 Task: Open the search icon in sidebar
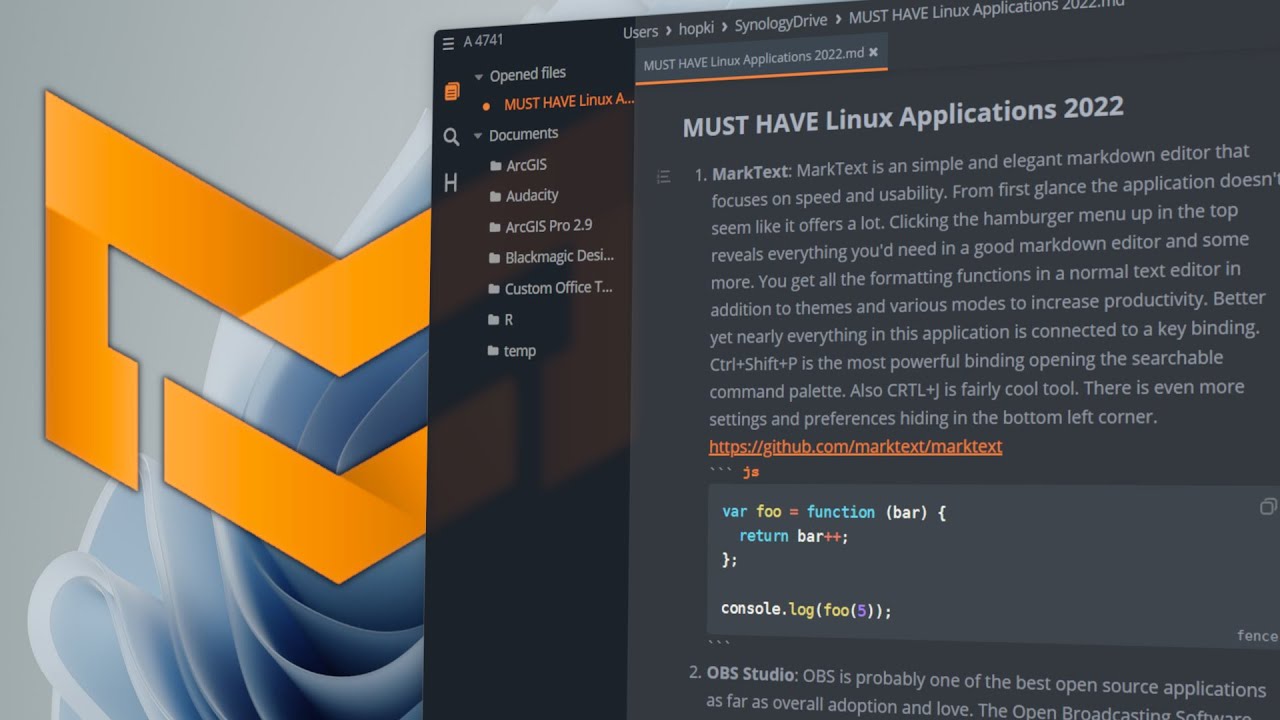tap(451, 137)
